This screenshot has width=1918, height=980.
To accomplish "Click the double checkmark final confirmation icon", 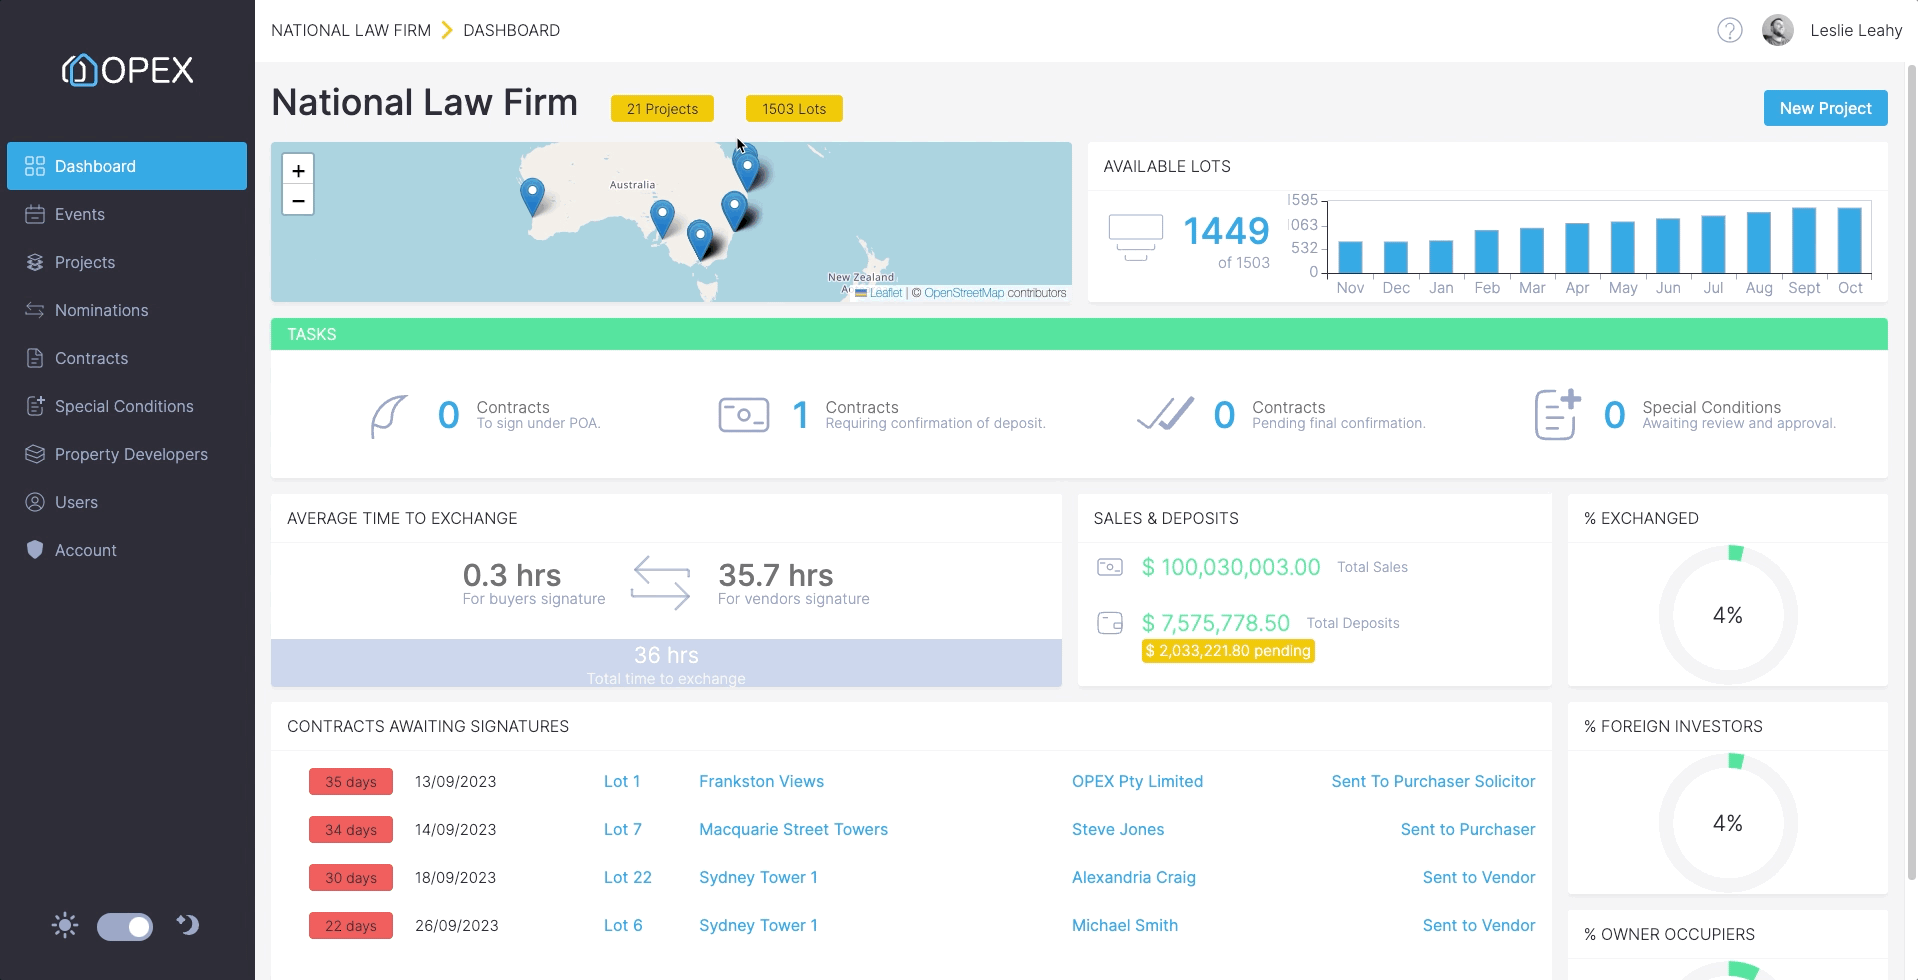I will coord(1165,414).
